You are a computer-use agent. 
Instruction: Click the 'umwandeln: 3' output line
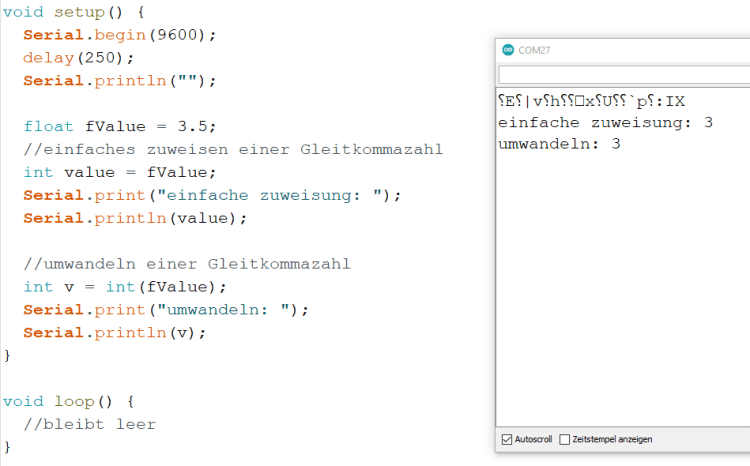[559, 144]
